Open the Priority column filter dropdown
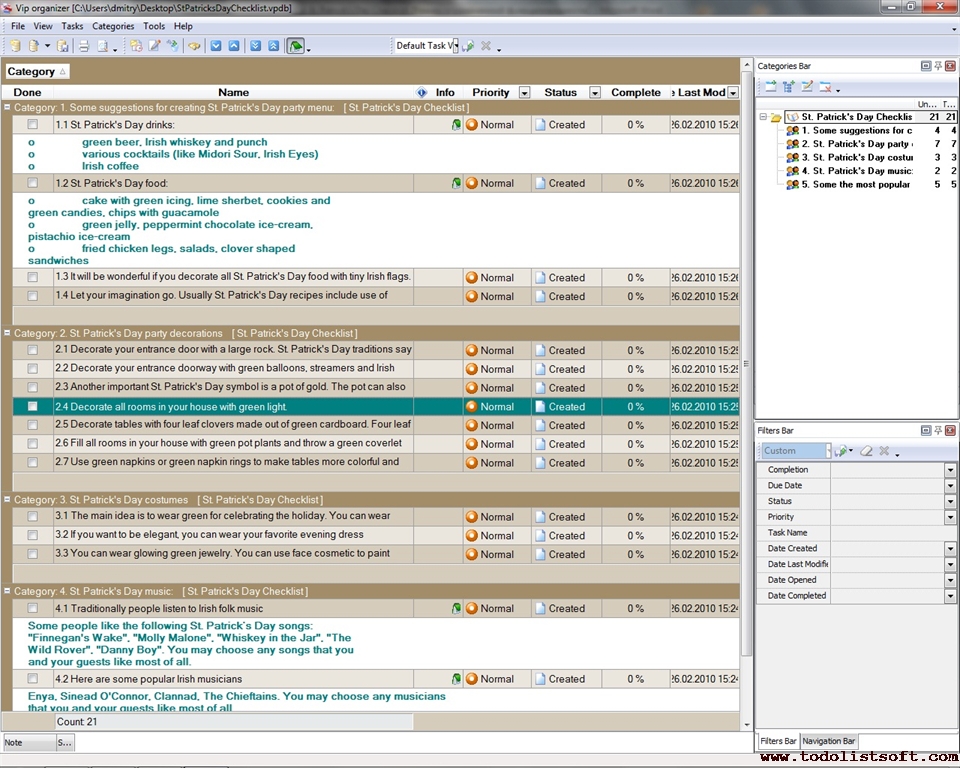This screenshot has width=960, height=768. click(524, 93)
